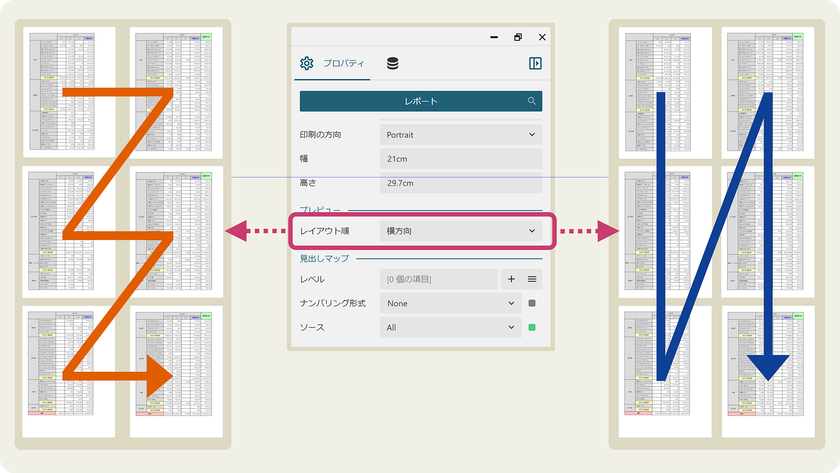The width and height of the screenshot is (840, 473).
Task: Toggle the green square beside ソース
Action: [532, 327]
